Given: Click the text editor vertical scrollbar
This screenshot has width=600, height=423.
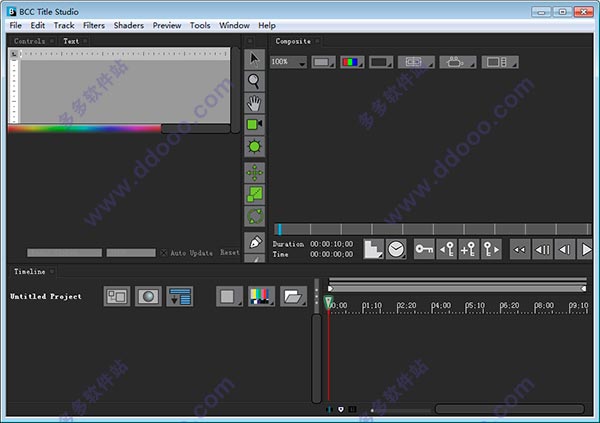Looking at the screenshot, I should 236,90.
